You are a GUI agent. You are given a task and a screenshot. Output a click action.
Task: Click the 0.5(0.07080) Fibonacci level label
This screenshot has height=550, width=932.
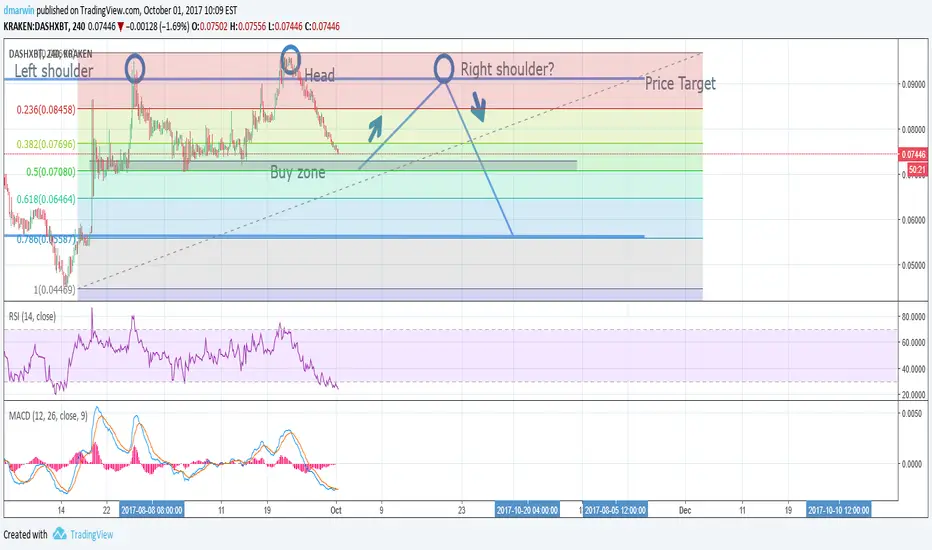(51, 172)
